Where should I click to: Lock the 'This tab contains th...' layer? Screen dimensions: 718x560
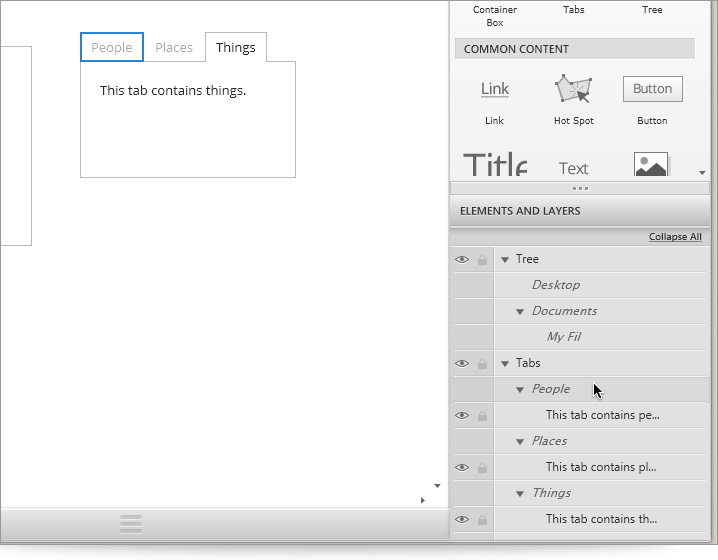482,519
